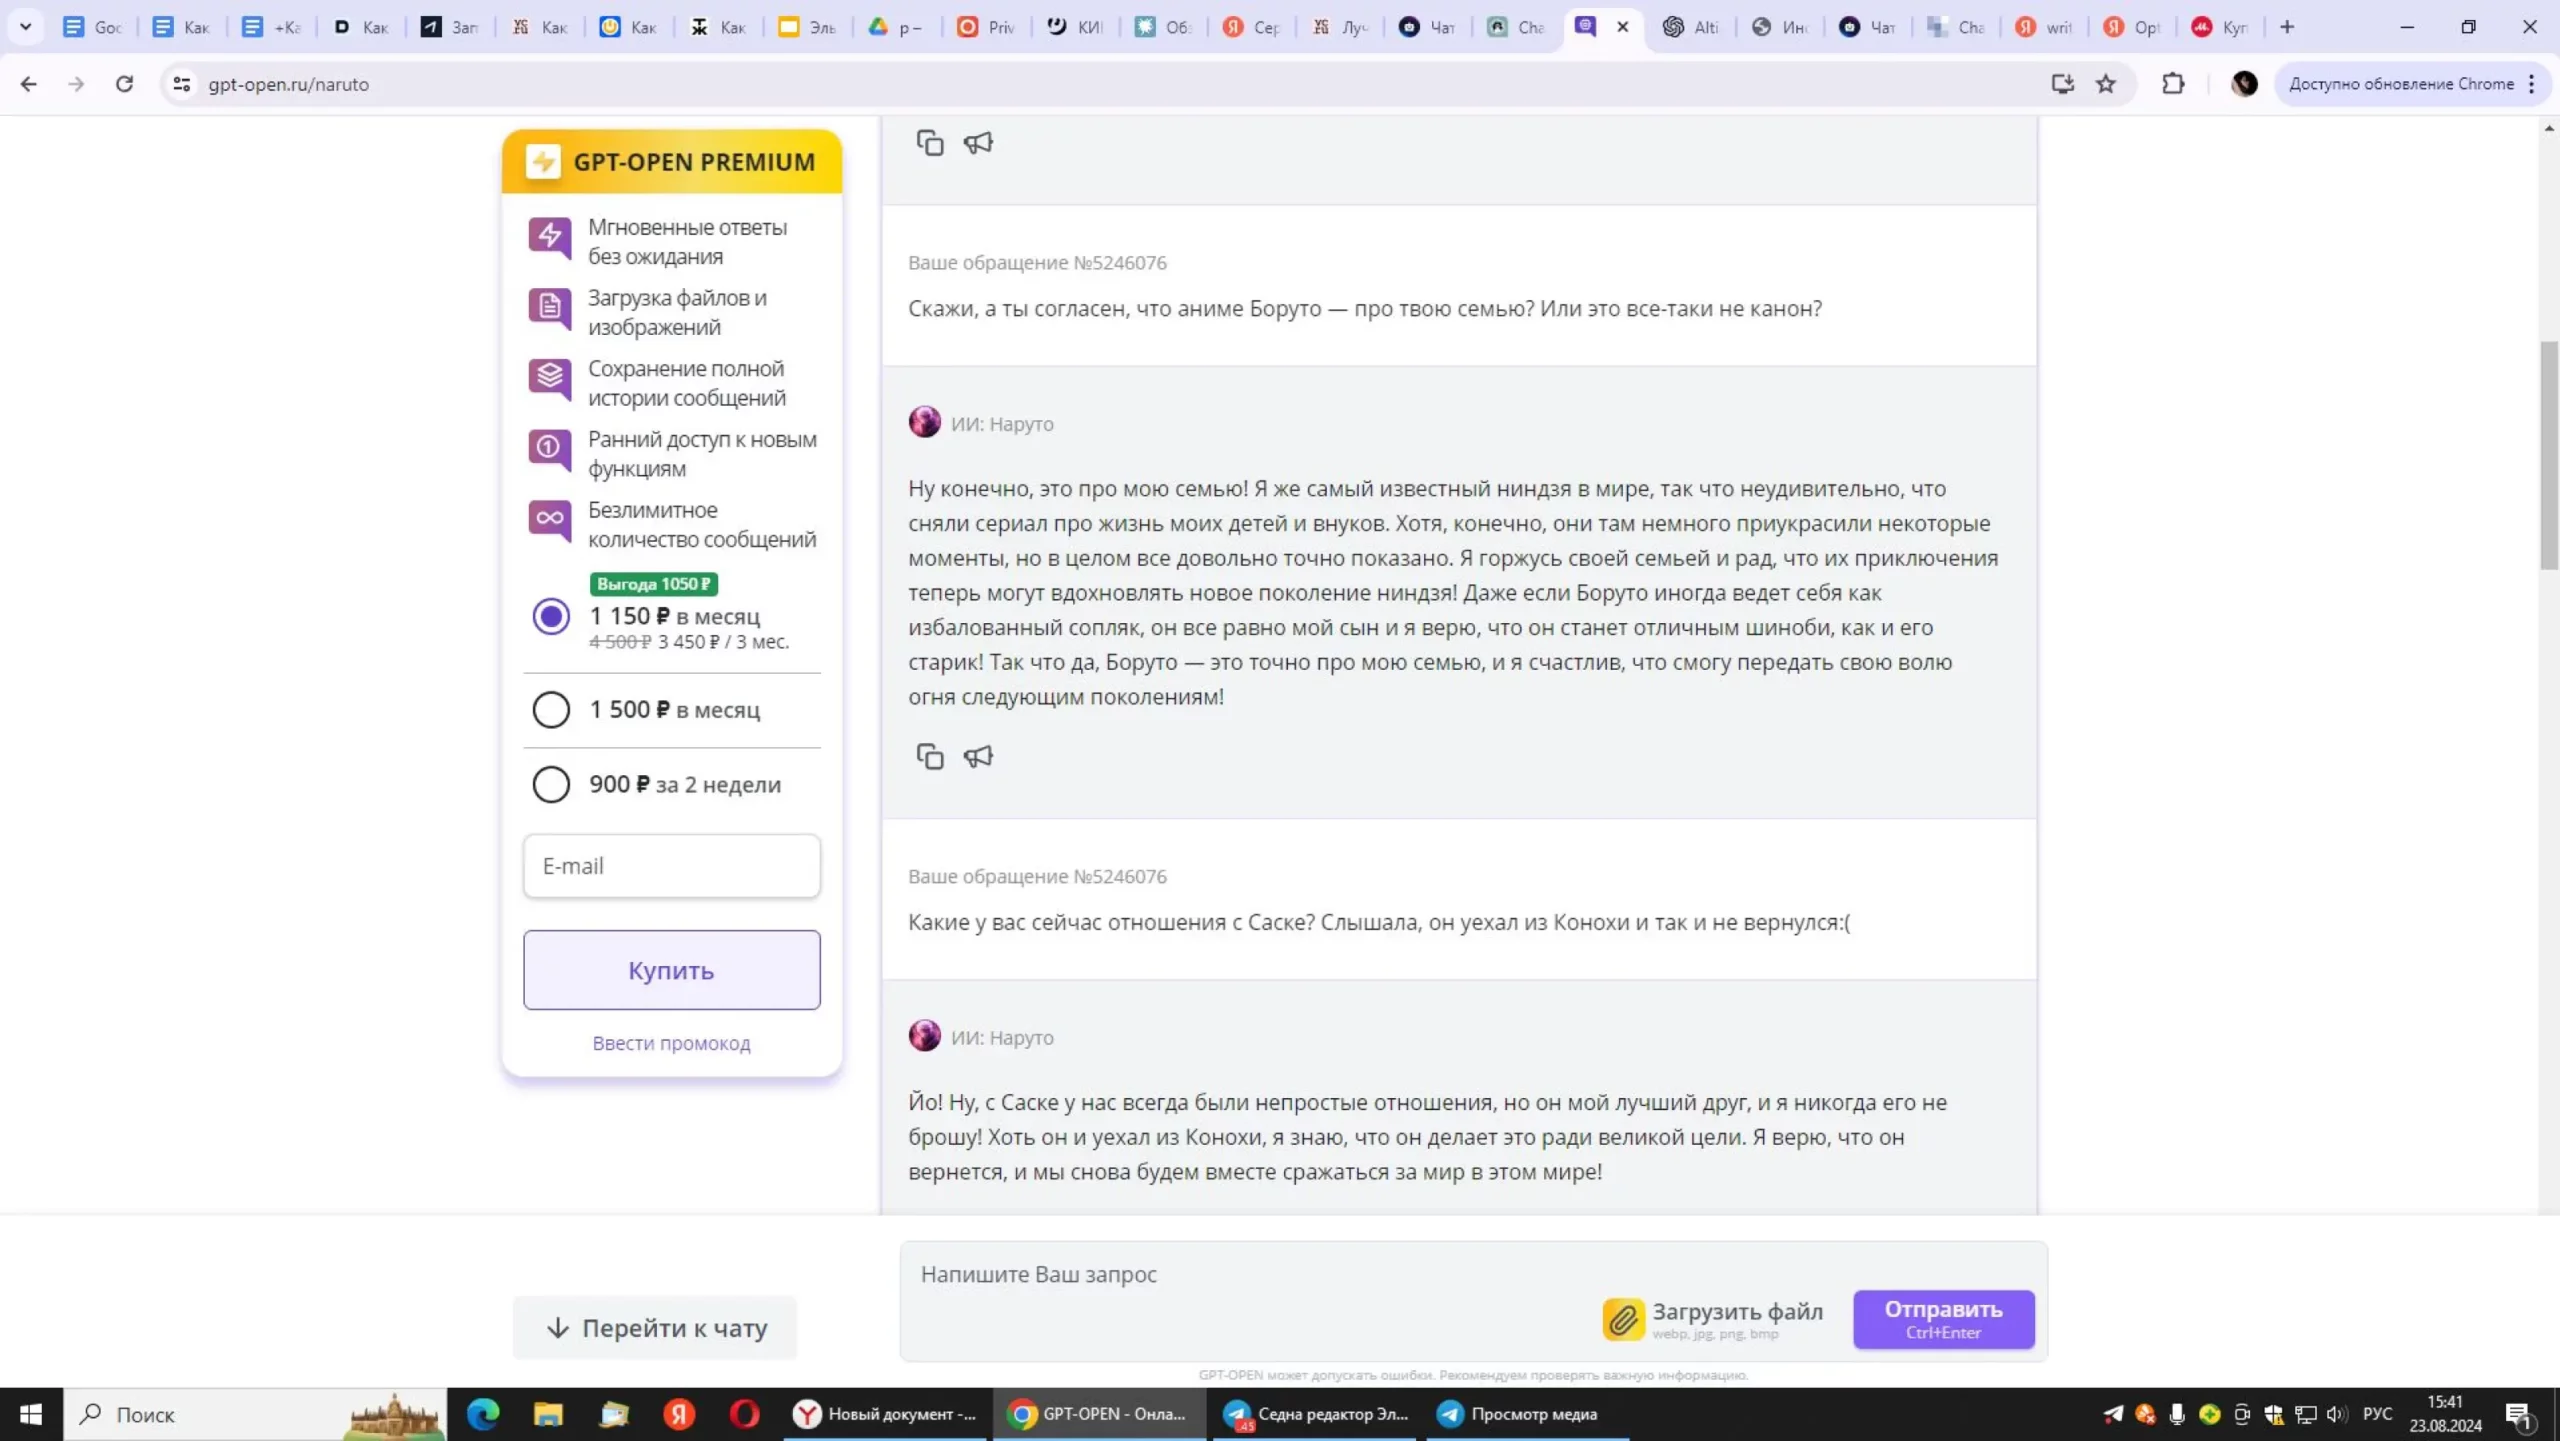Viewport: 2560px width, 1441px height.
Task: Open Chrome three-dot menu
Action: pyautogui.click(x=2532, y=84)
